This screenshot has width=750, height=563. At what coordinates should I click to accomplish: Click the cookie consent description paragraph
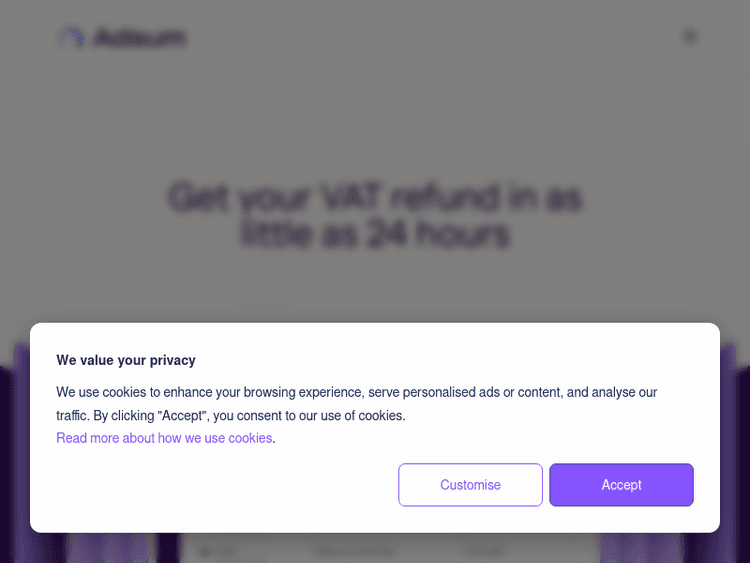(356, 403)
